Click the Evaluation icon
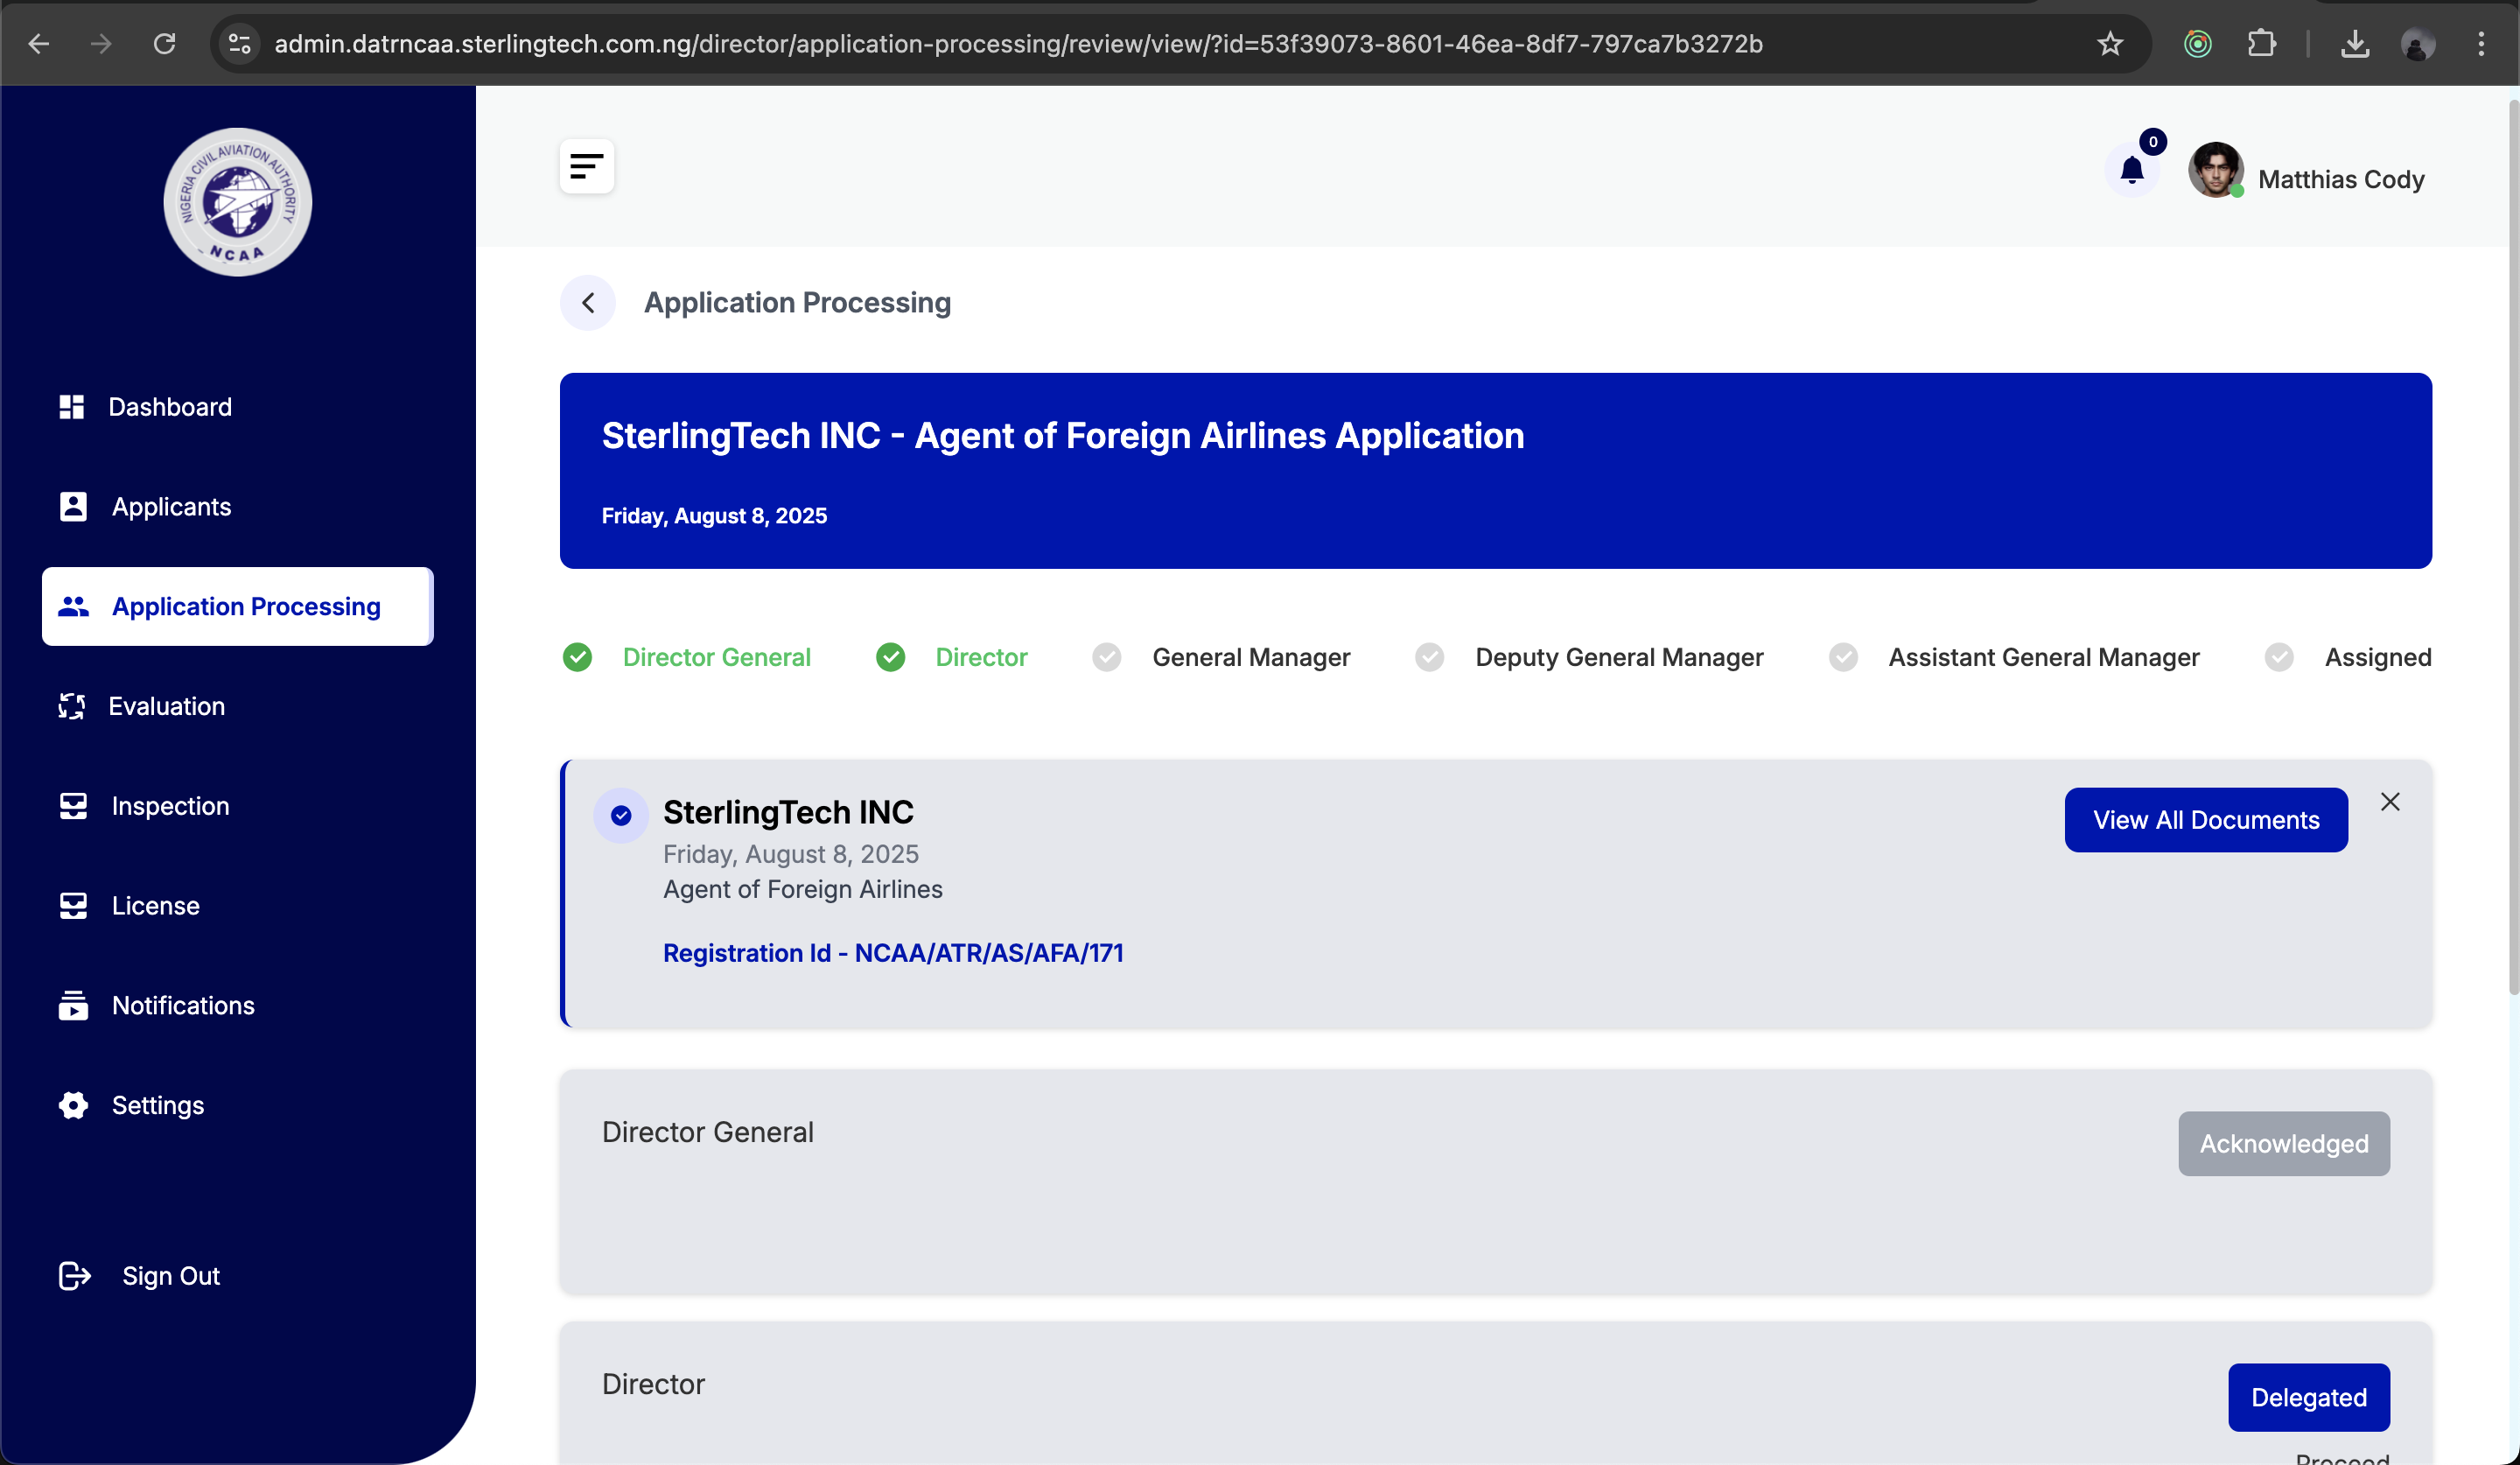 [x=72, y=706]
